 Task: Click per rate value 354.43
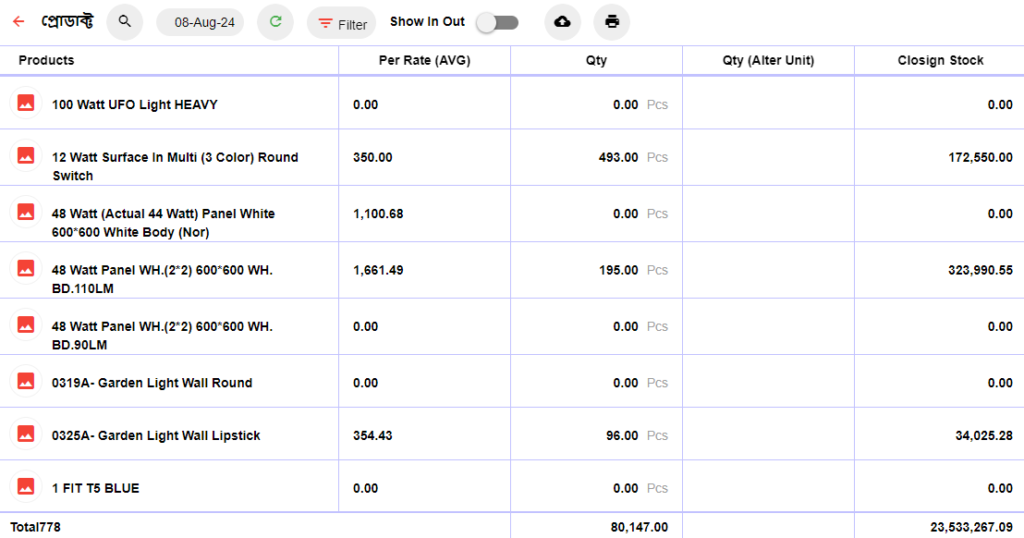(372, 435)
